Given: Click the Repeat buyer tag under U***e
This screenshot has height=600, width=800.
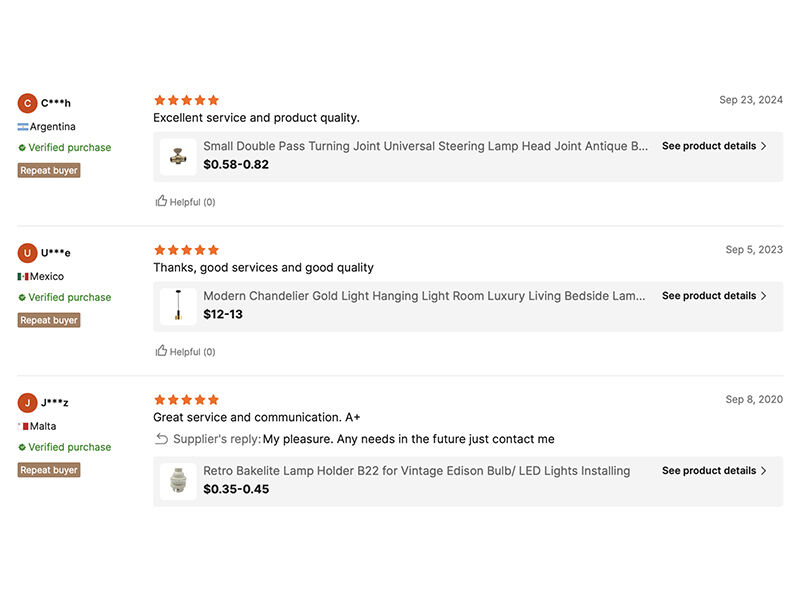Looking at the screenshot, I should 48,320.
